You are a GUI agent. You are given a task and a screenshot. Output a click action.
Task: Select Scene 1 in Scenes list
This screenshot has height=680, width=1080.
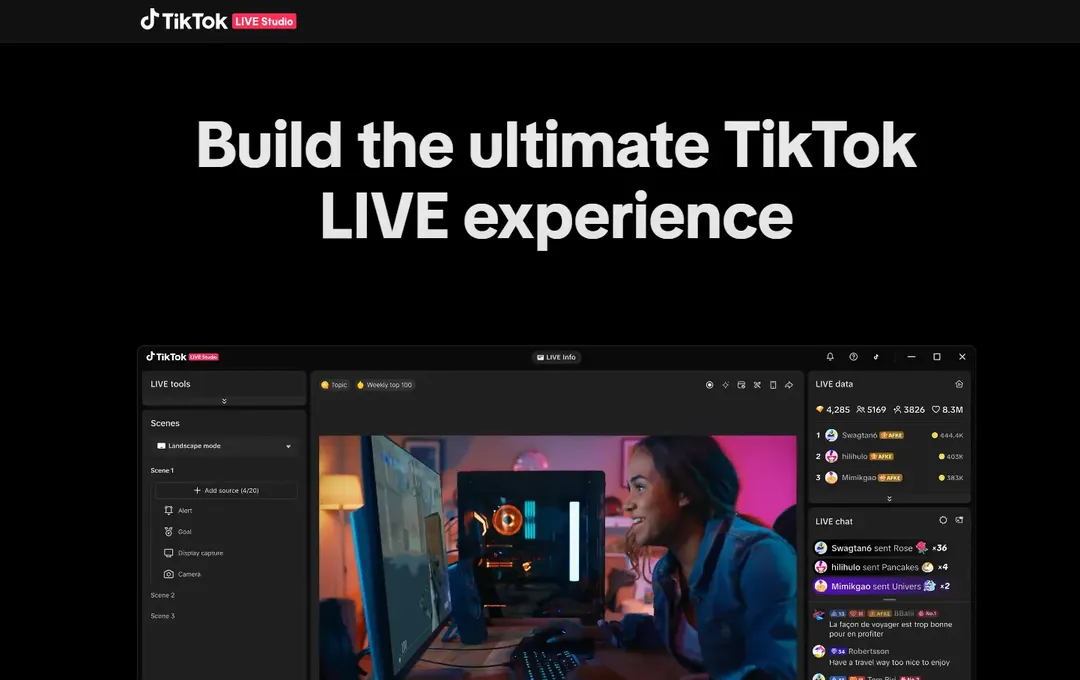click(x=163, y=471)
